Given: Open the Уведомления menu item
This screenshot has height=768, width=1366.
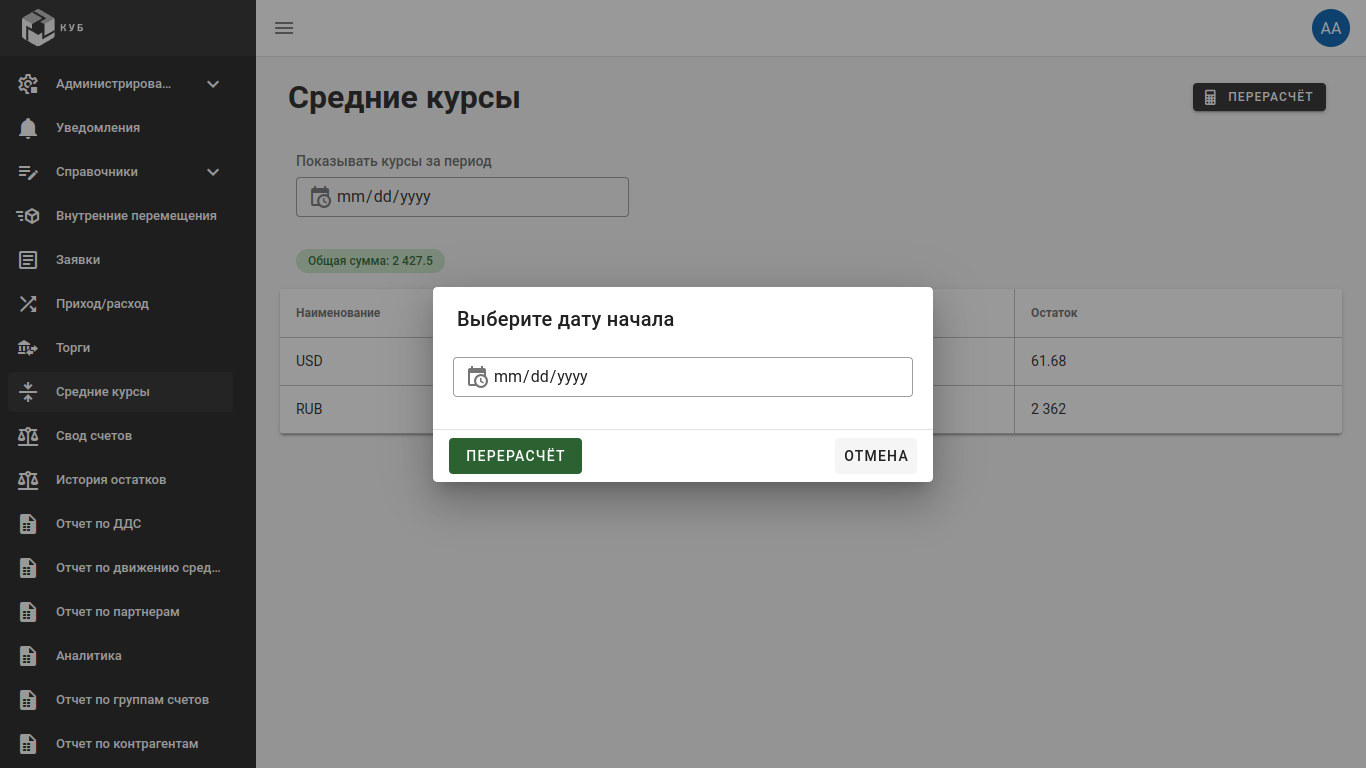Looking at the screenshot, I should 120,128.
